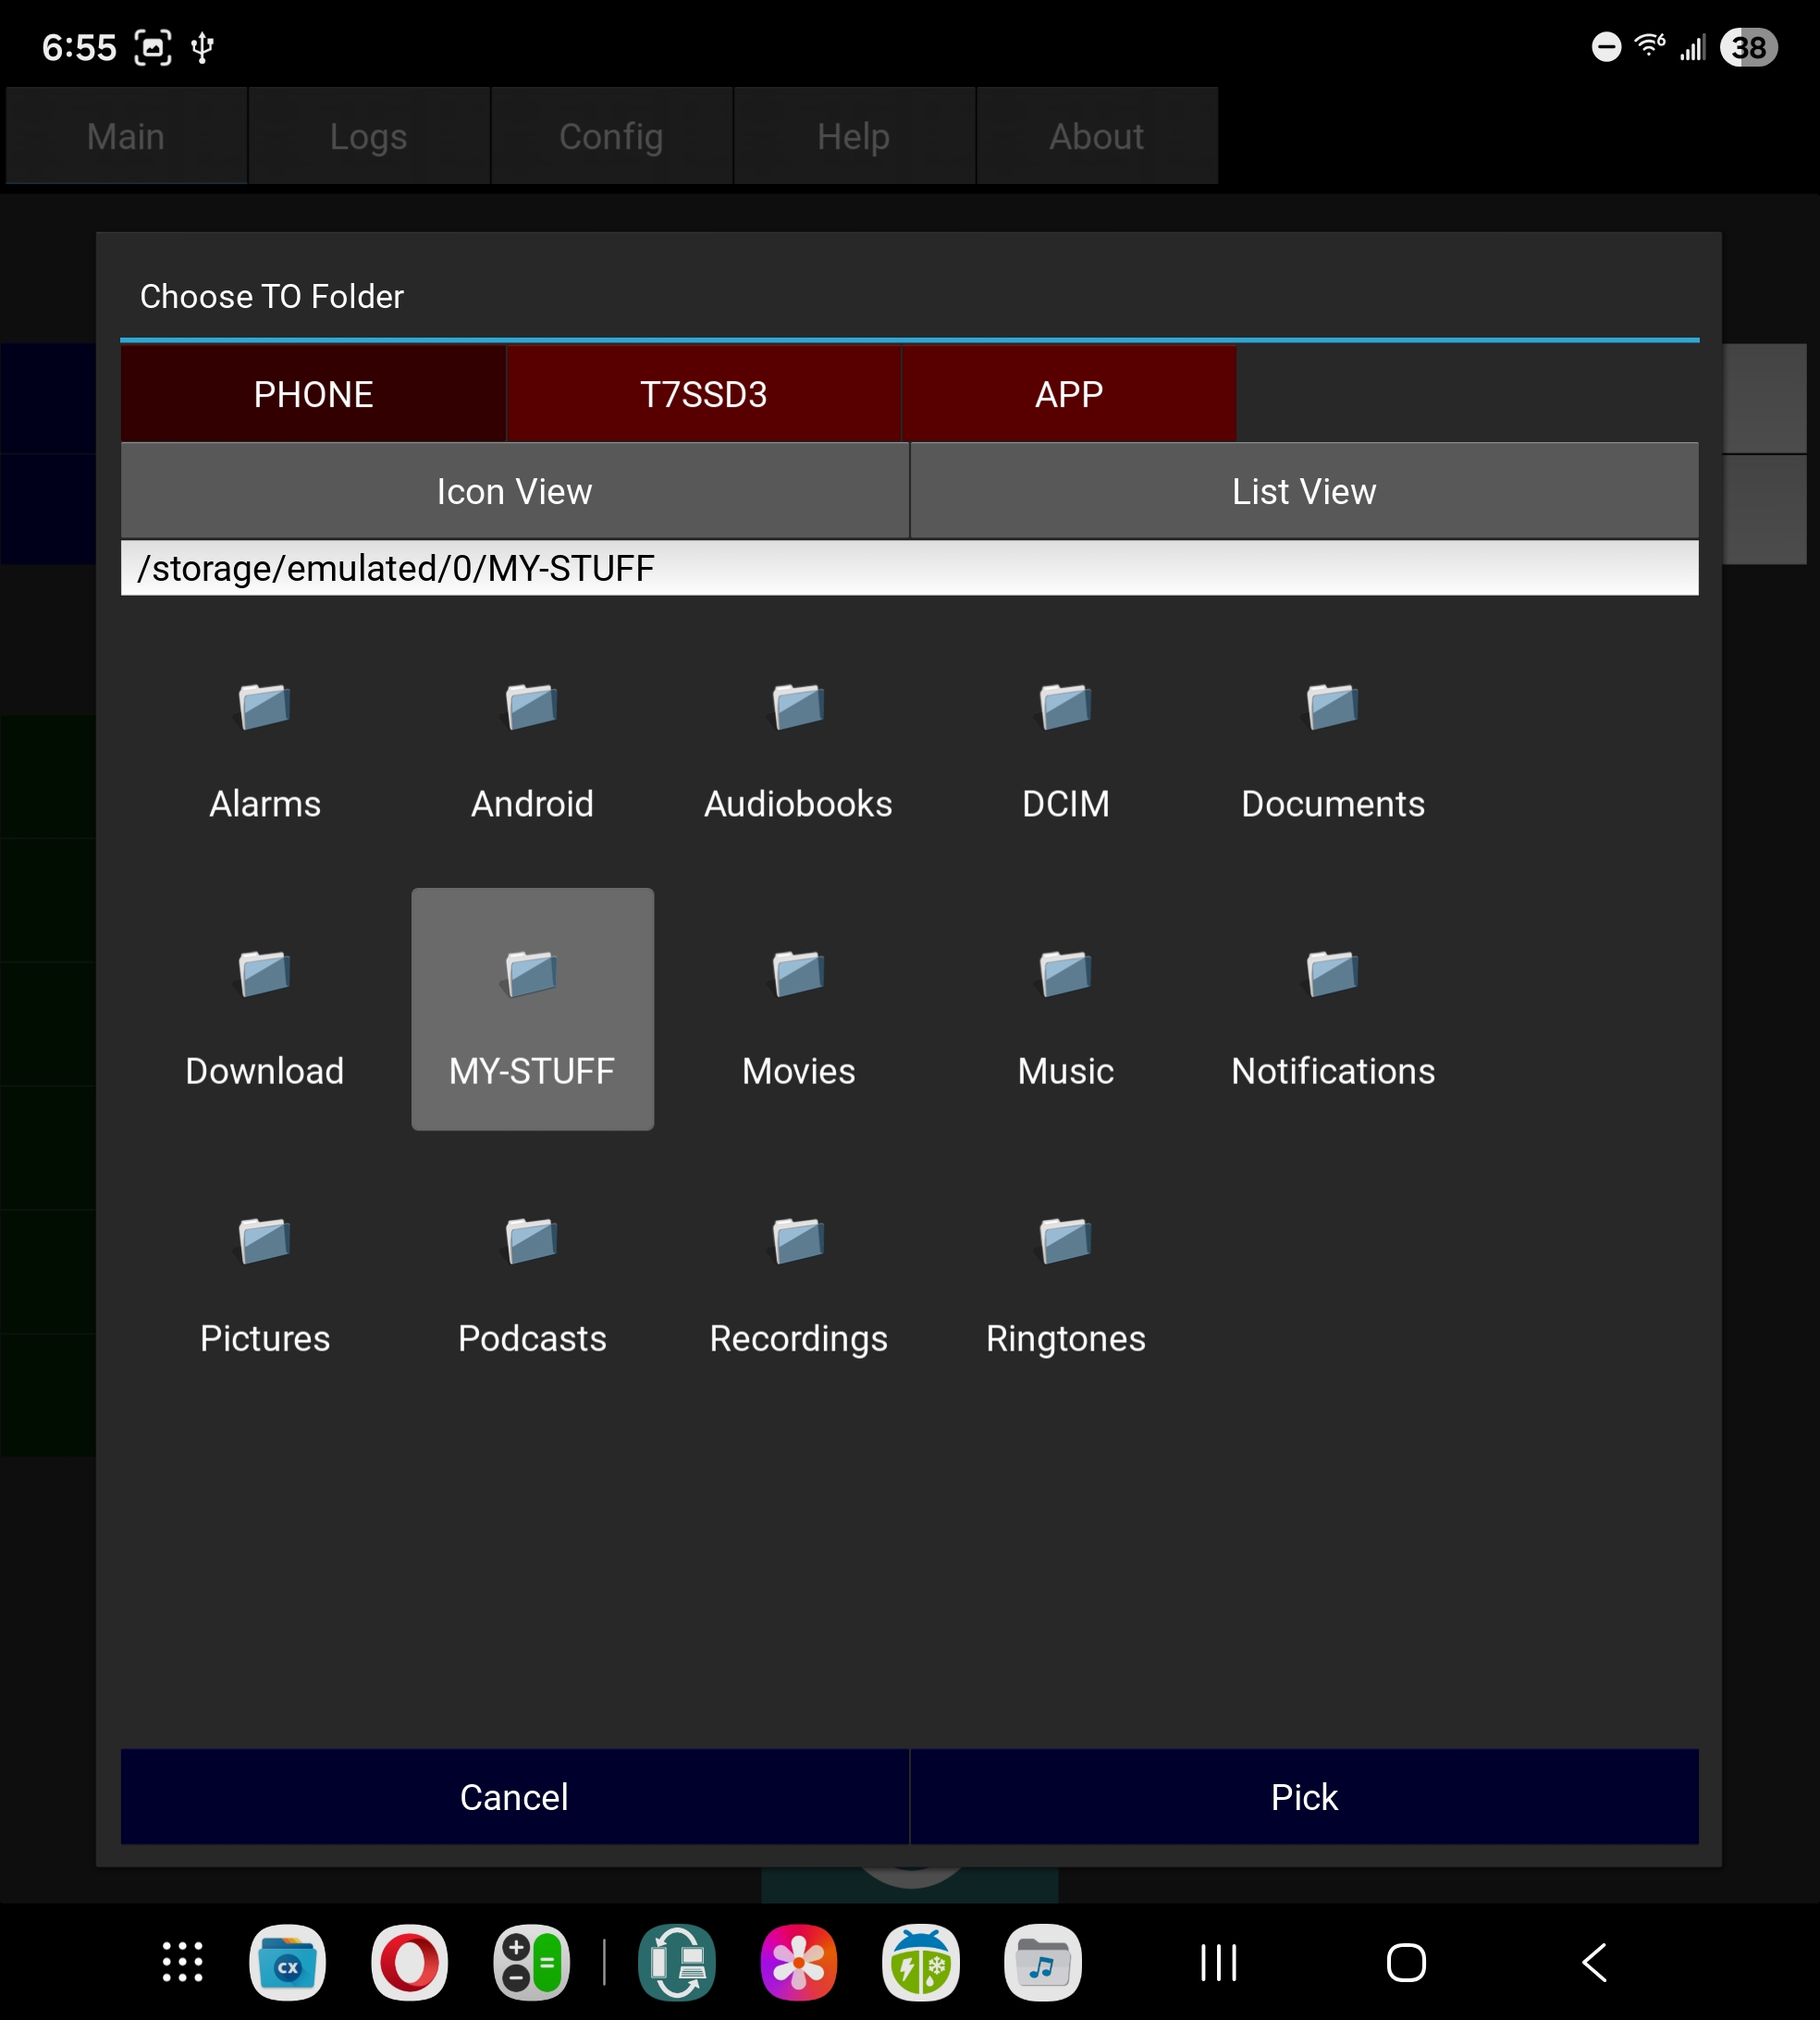
Task: Switch to List View mode
Action: click(x=1303, y=491)
